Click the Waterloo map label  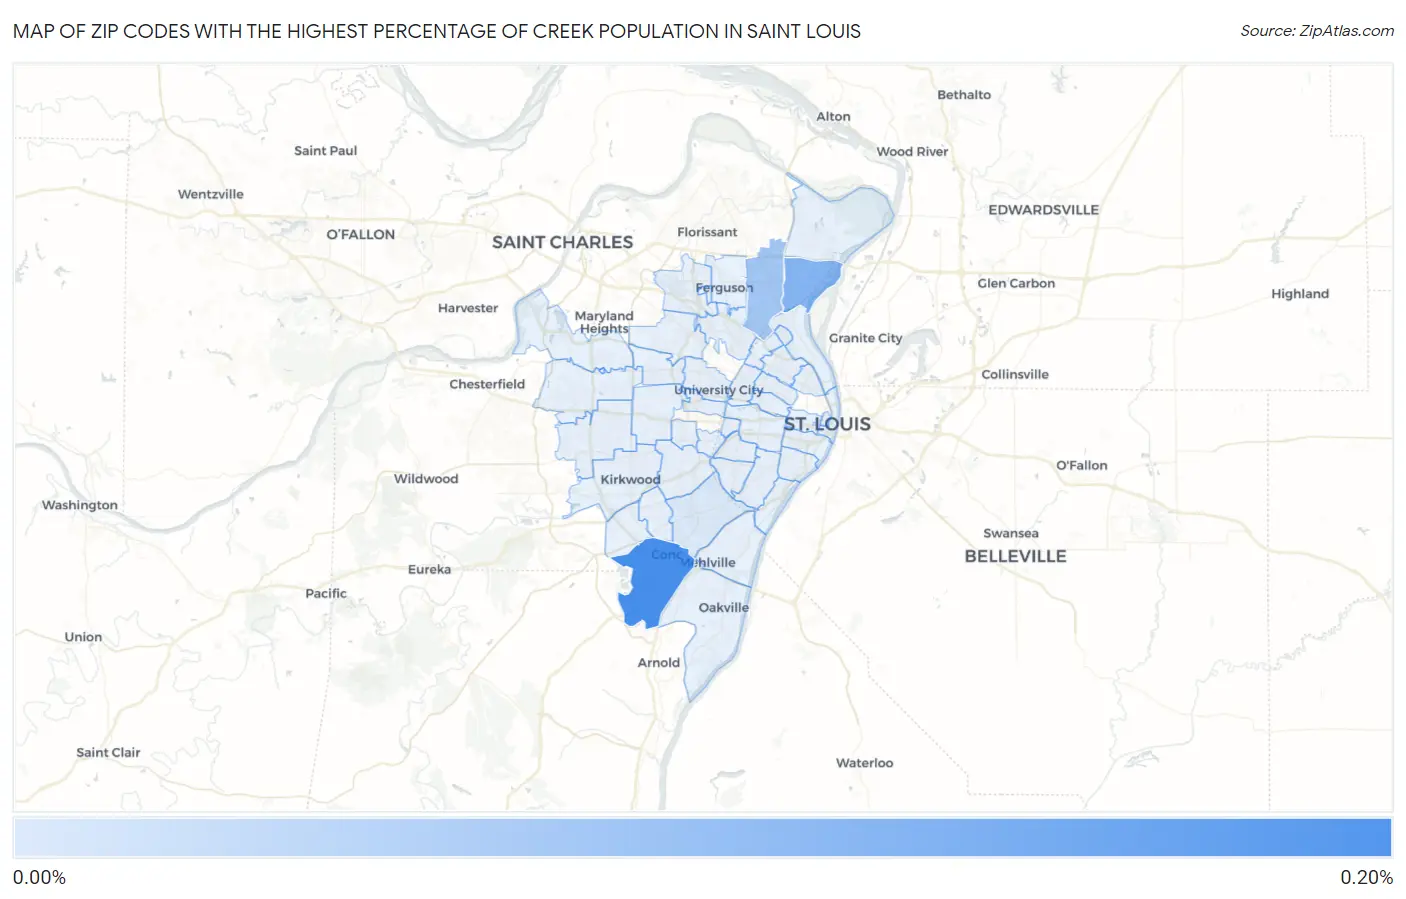coord(865,763)
